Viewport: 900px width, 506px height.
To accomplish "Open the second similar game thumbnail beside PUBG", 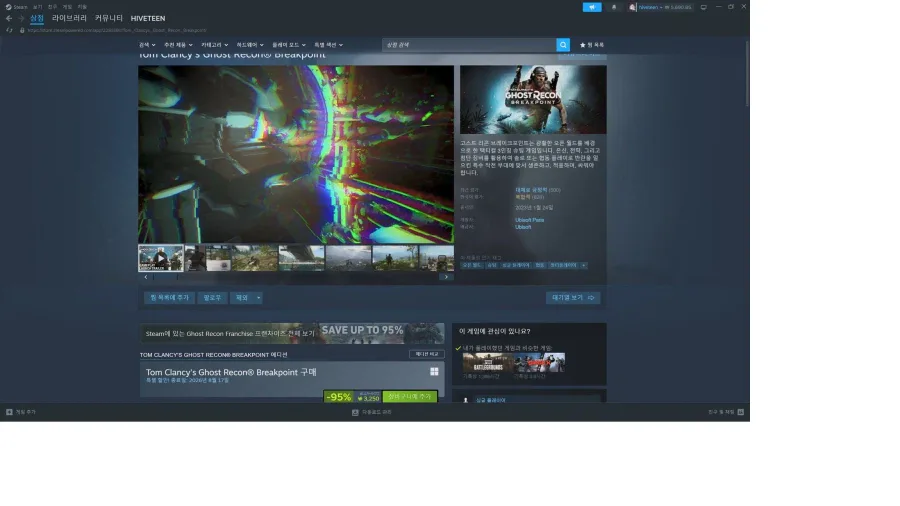I will point(539,363).
